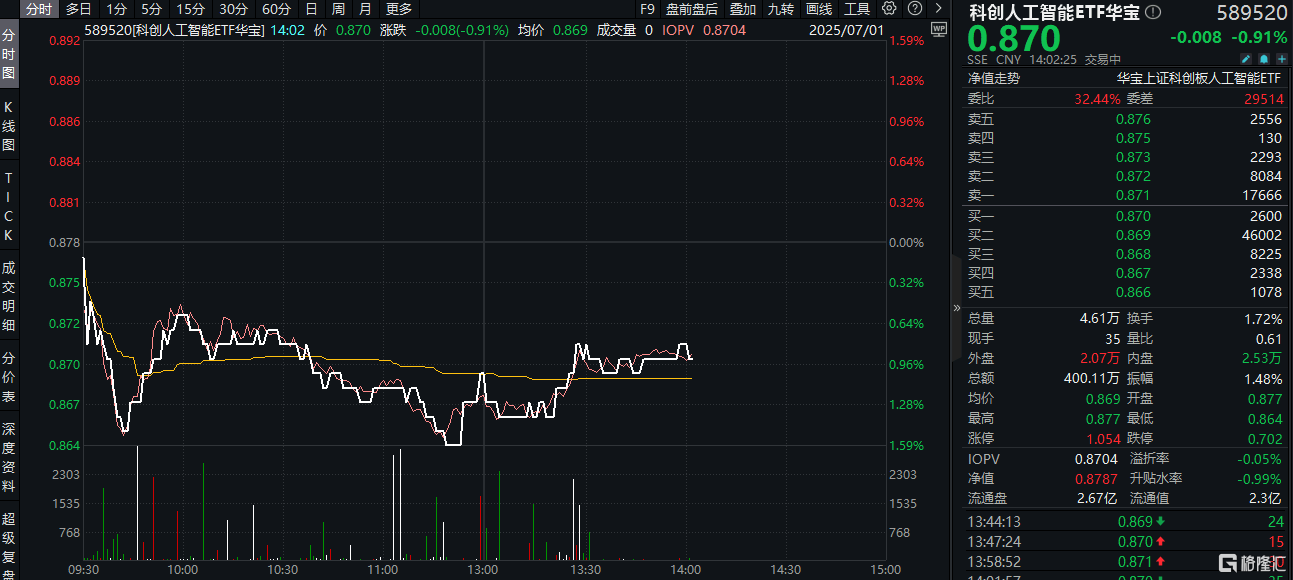Click the 买二 bid price 0.869
Screen dimensions: 1293x580
tap(1133, 235)
